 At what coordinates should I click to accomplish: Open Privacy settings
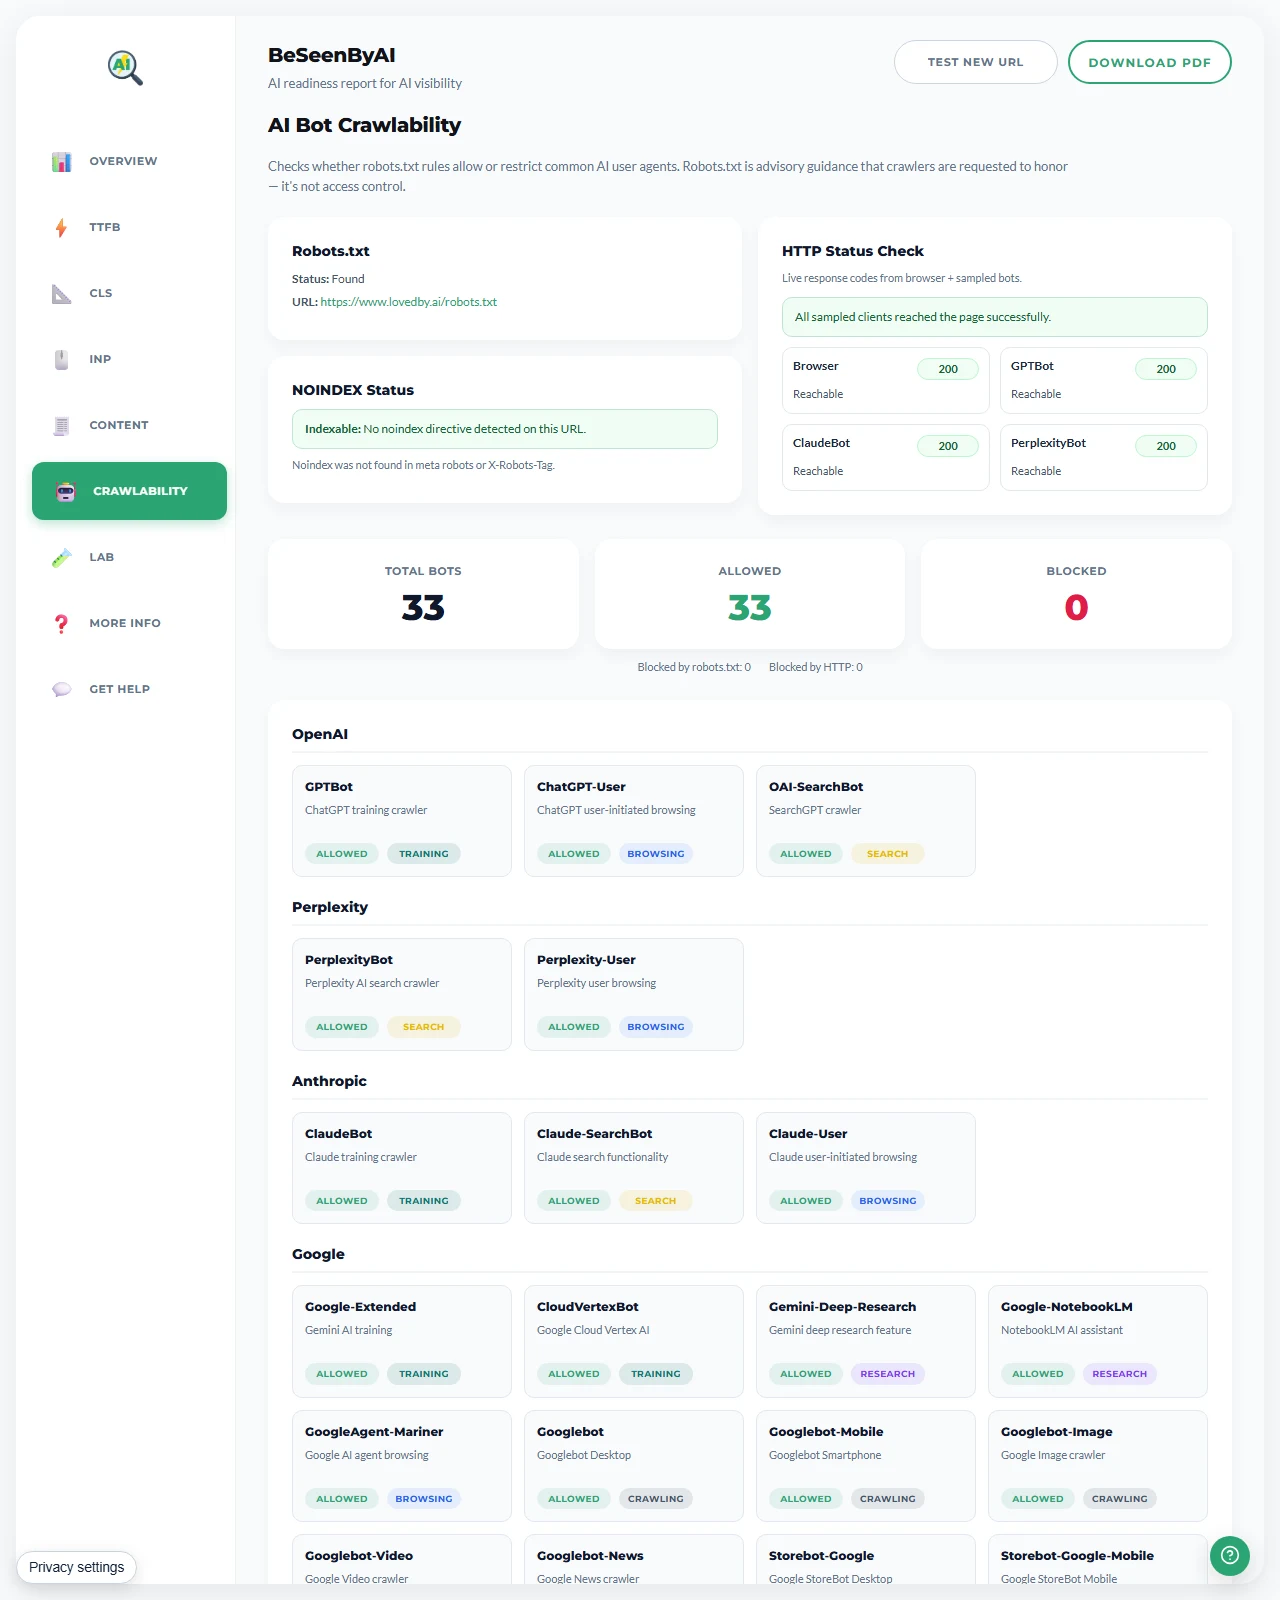76,1567
